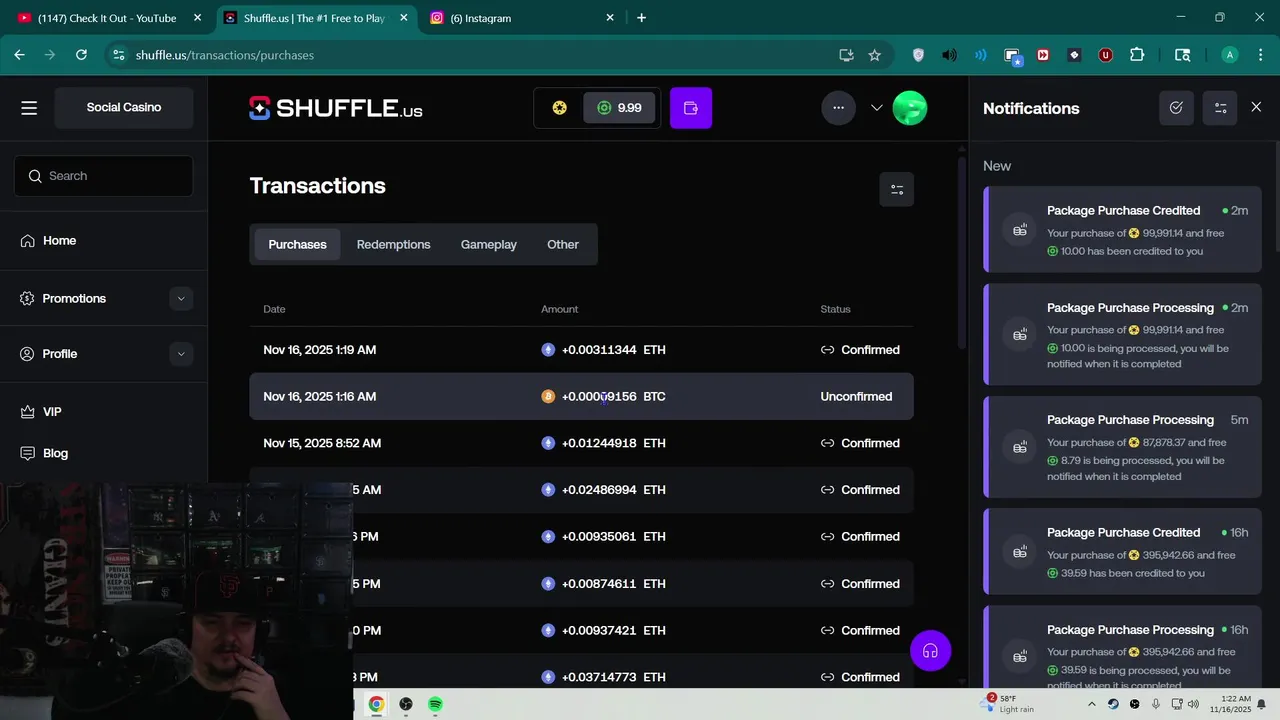
Task: Click the site information icon in address bar
Action: coord(119,55)
